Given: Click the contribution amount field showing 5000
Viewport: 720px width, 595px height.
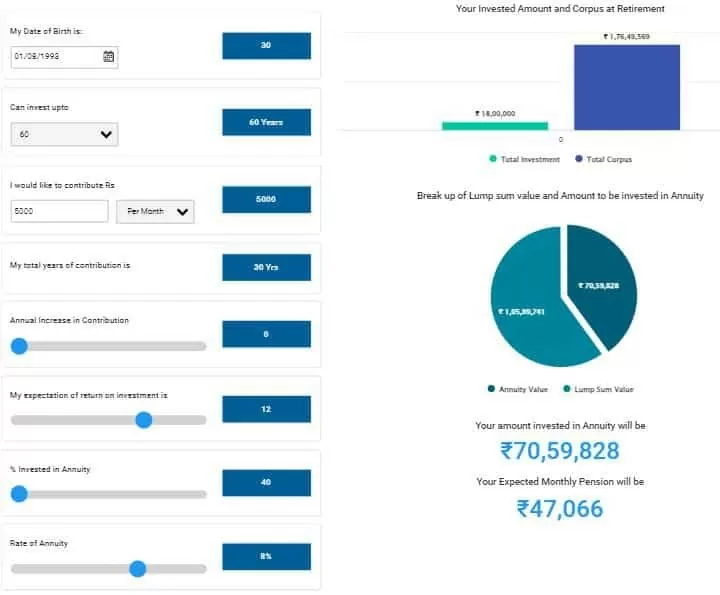Looking at the screenshot, I should [59, 212].
